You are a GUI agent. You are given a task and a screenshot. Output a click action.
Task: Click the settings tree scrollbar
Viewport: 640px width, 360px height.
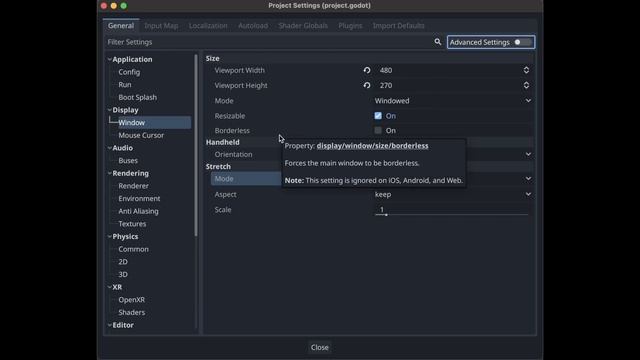(196, 145)
